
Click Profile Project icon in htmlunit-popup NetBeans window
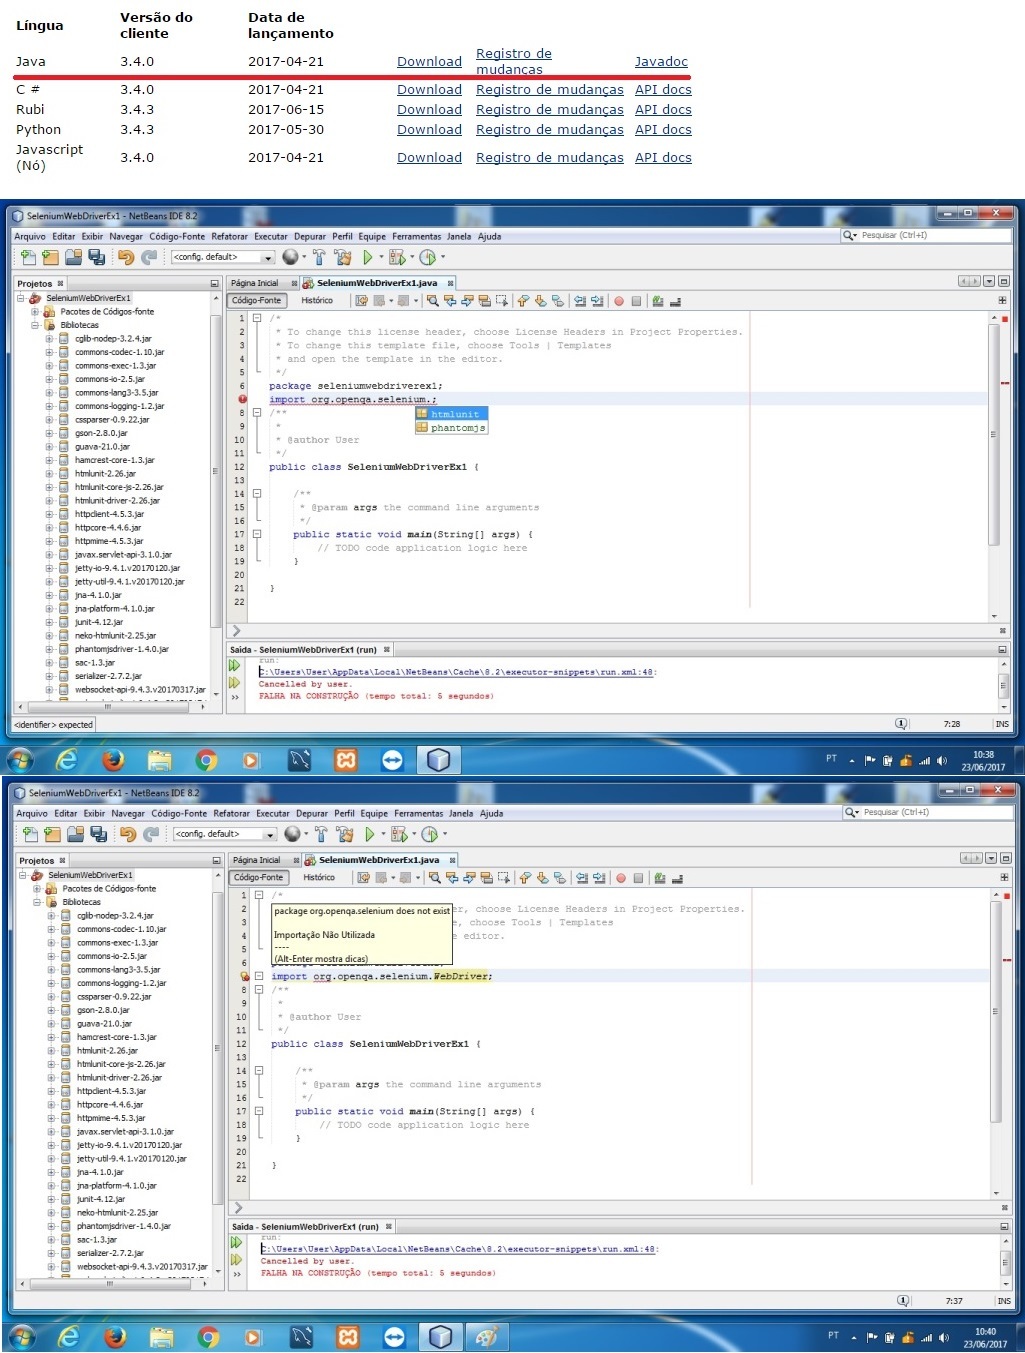(x=427, y=257)
